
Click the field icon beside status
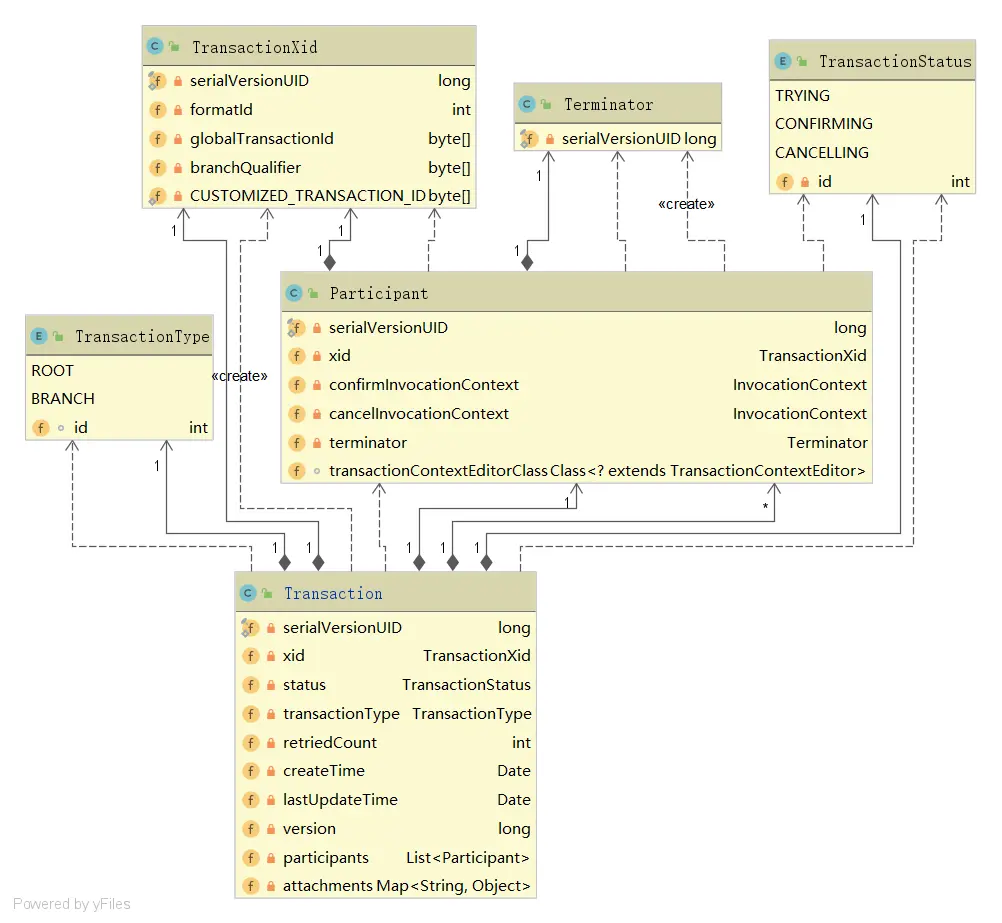click(250, 685)
